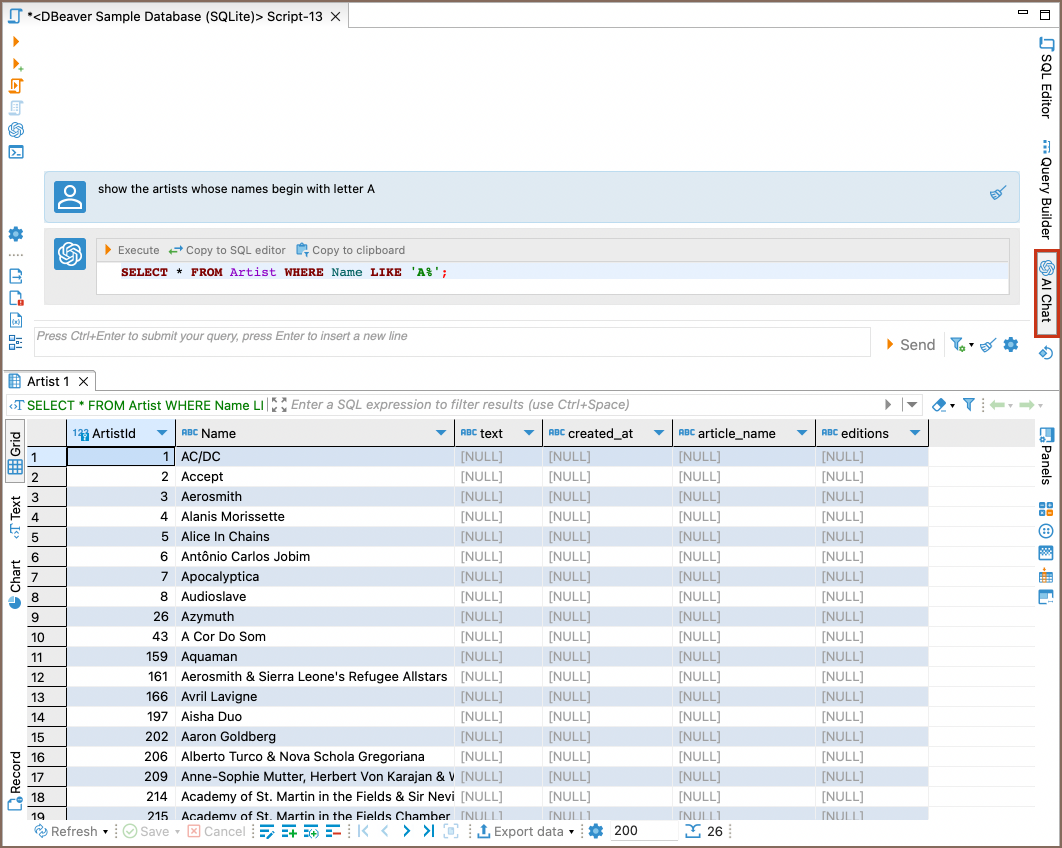This screenshot has height=848, width=1062.
Task: Clear filters with the eraser icon
Action: pos(939,405)
